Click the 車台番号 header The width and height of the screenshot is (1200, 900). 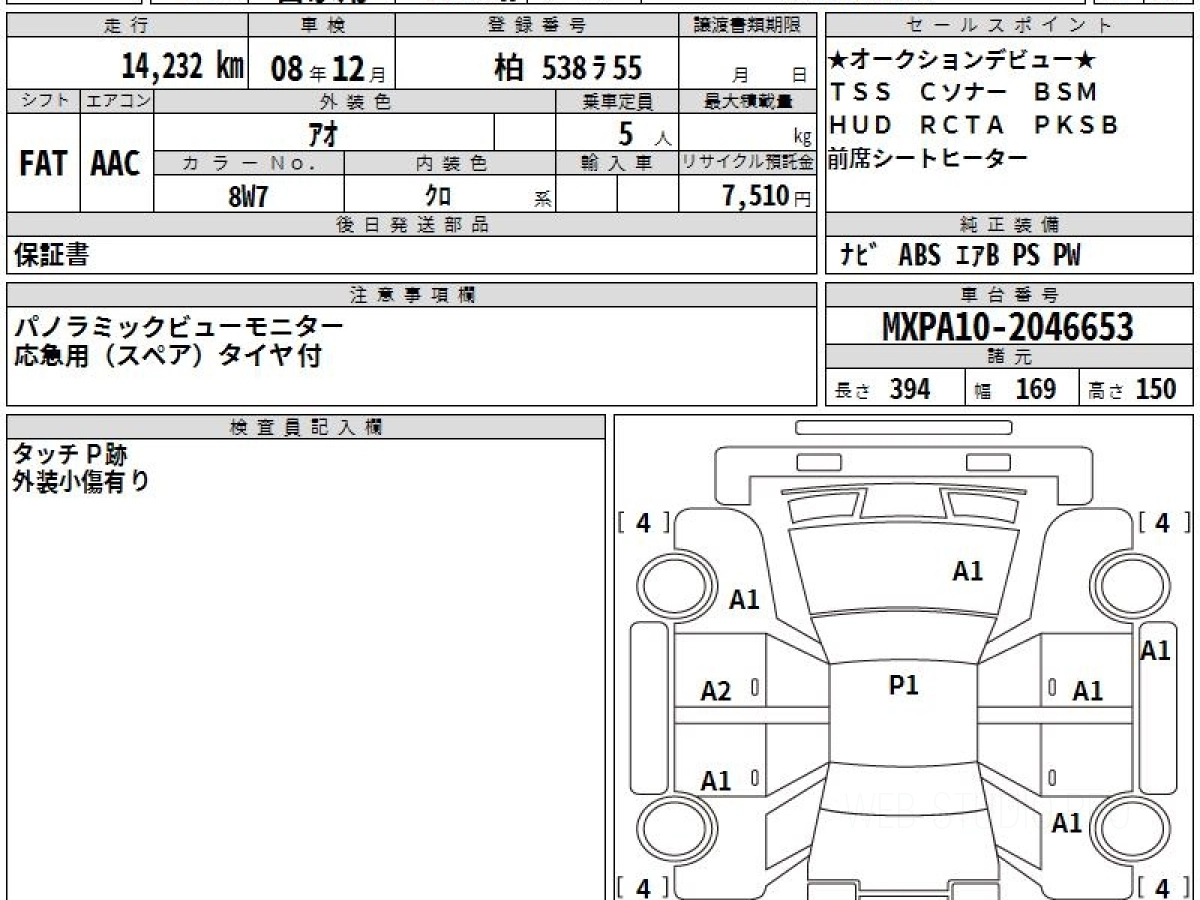(x=1009, y=295)
